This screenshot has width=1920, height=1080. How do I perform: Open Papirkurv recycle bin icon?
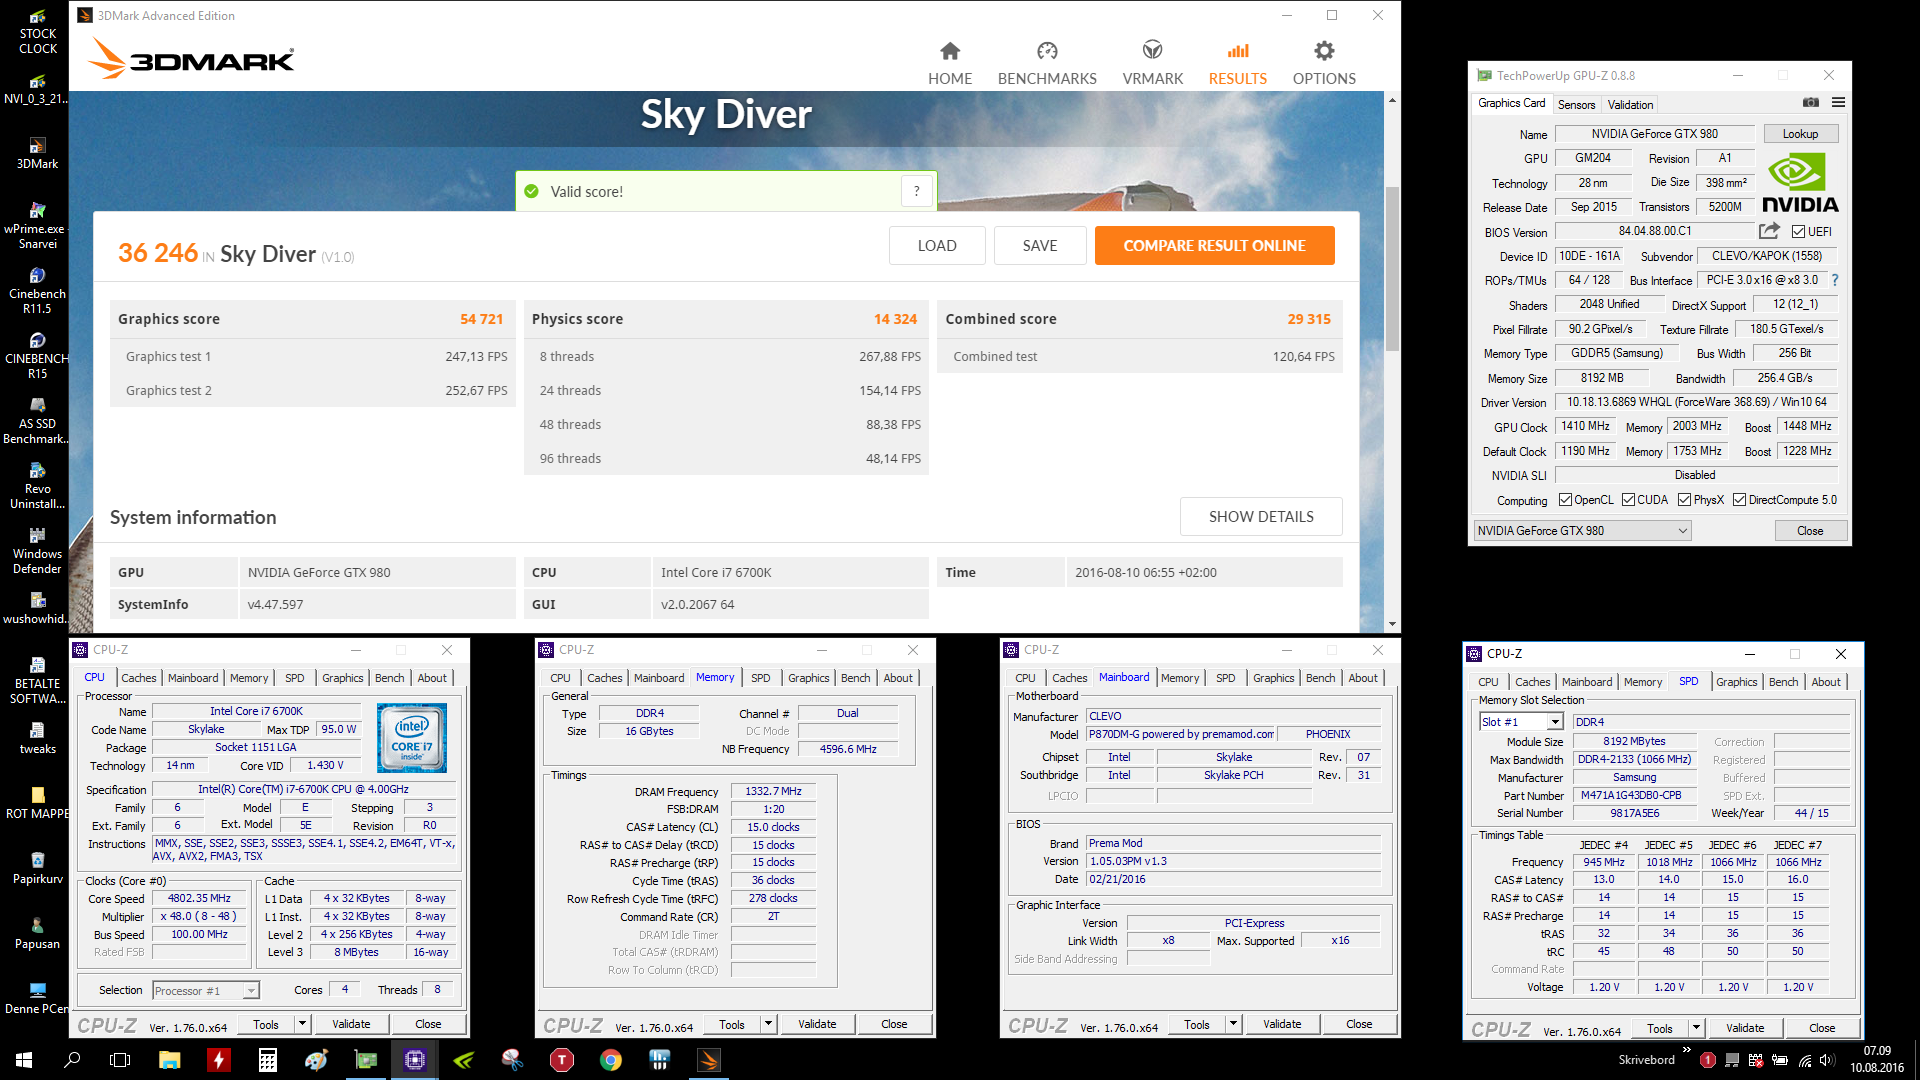click(37, 868)
